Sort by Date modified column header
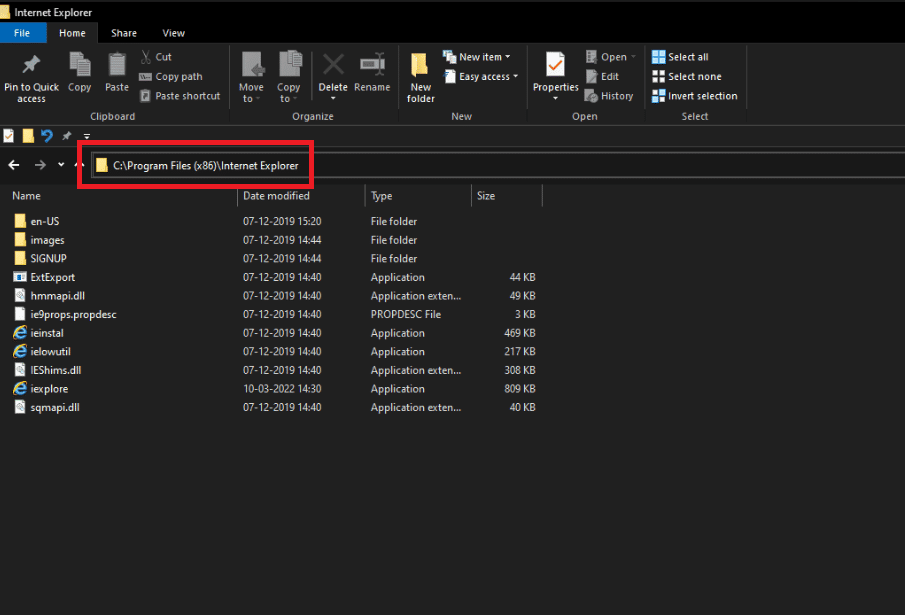 pos(276,196)
